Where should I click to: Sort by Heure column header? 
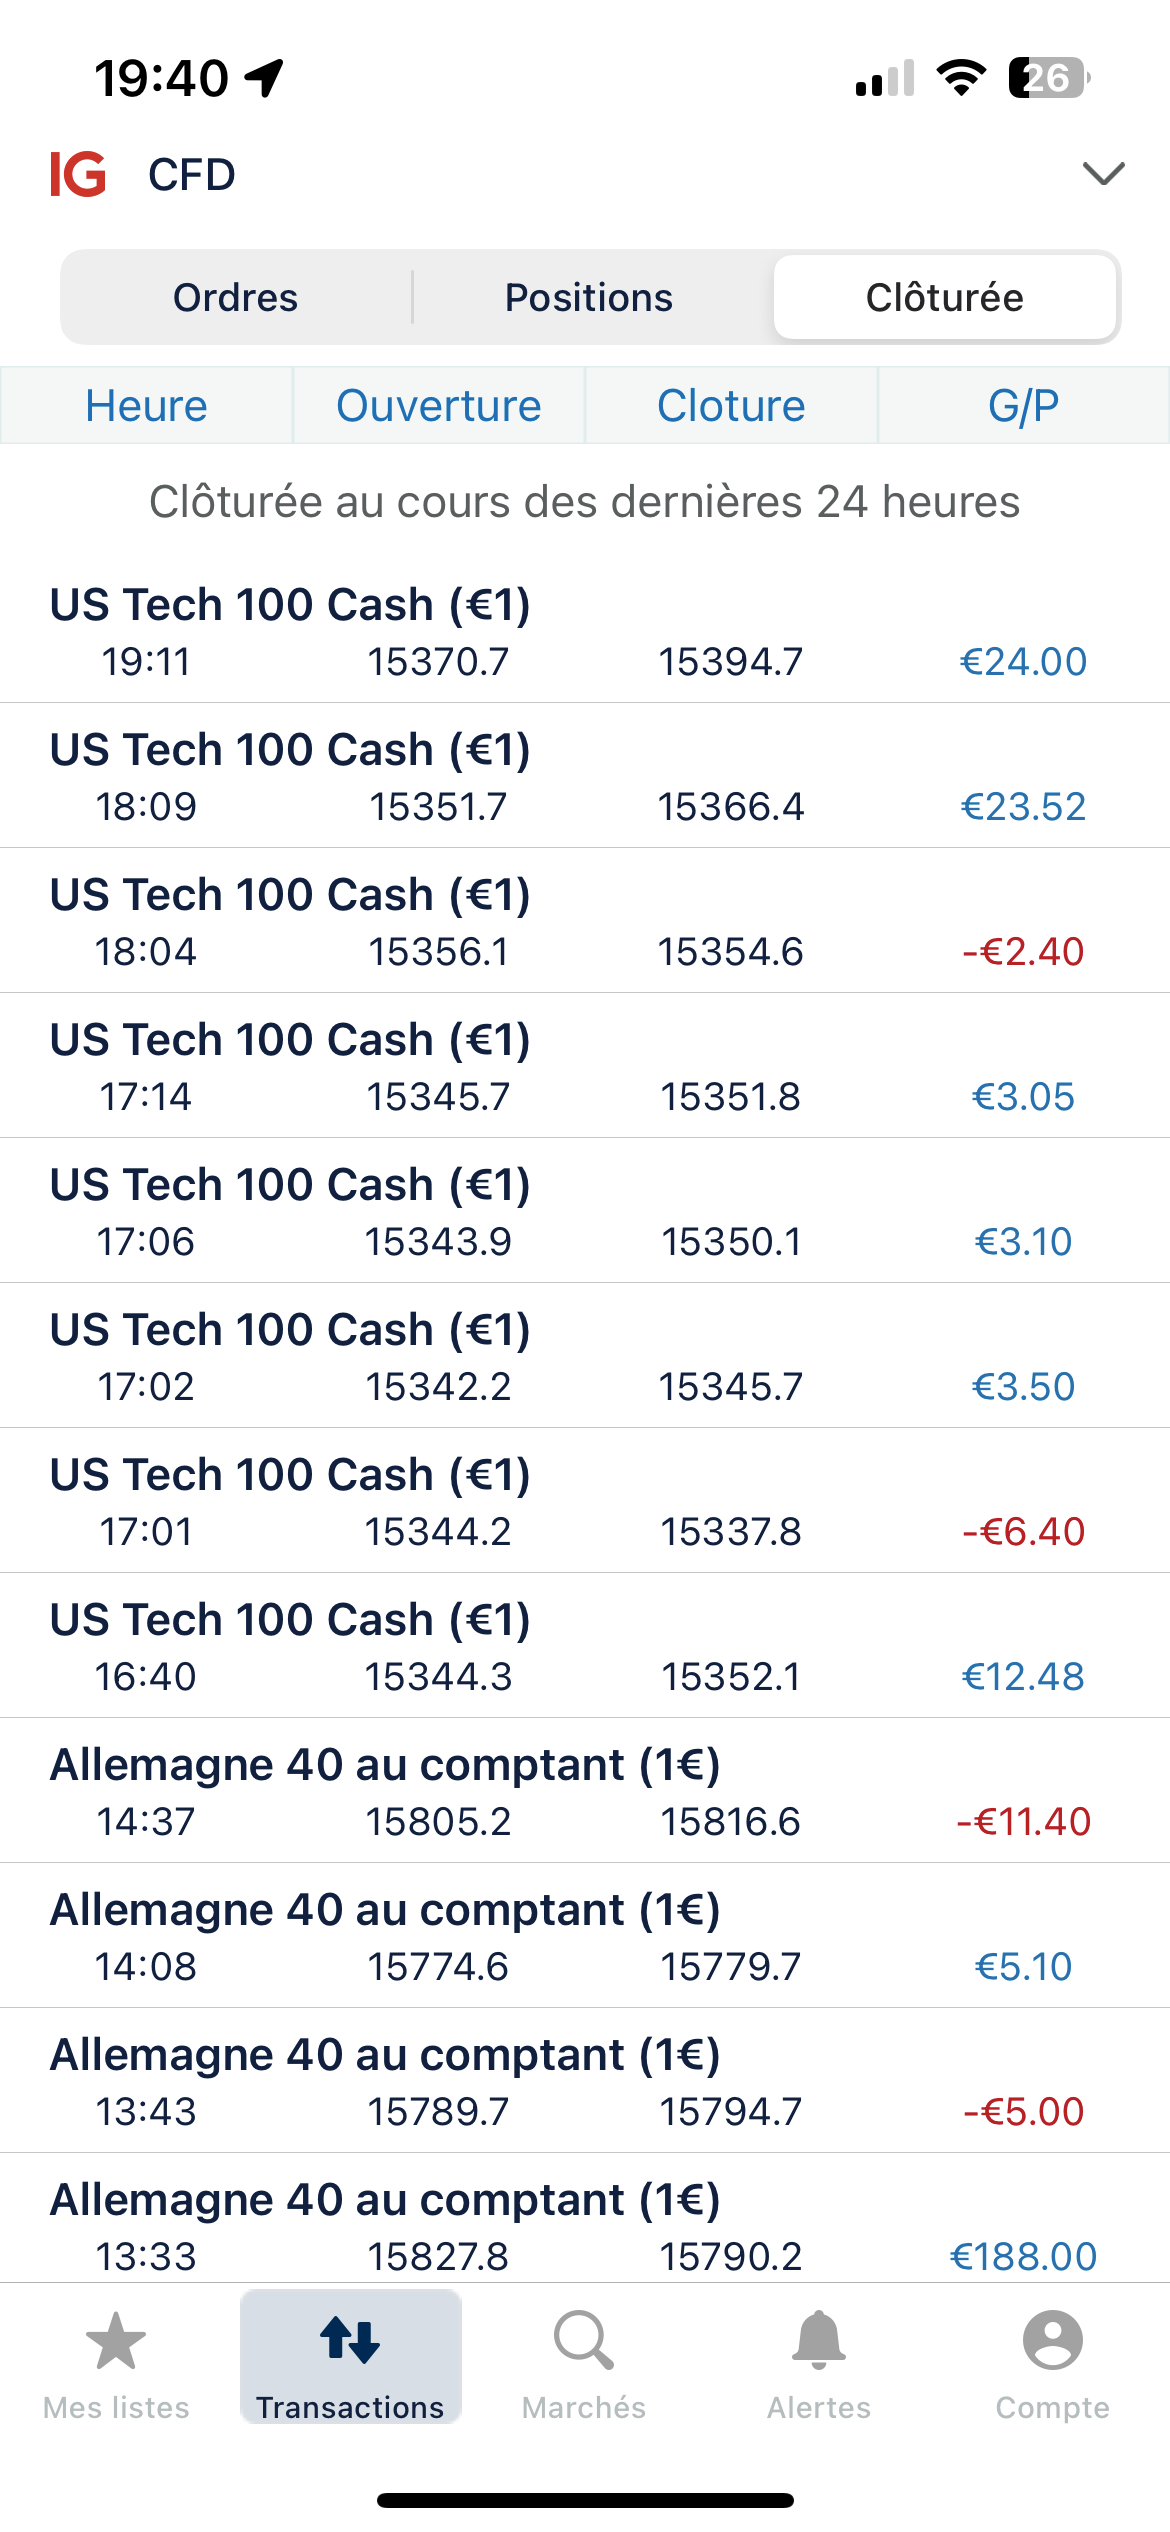146,406
